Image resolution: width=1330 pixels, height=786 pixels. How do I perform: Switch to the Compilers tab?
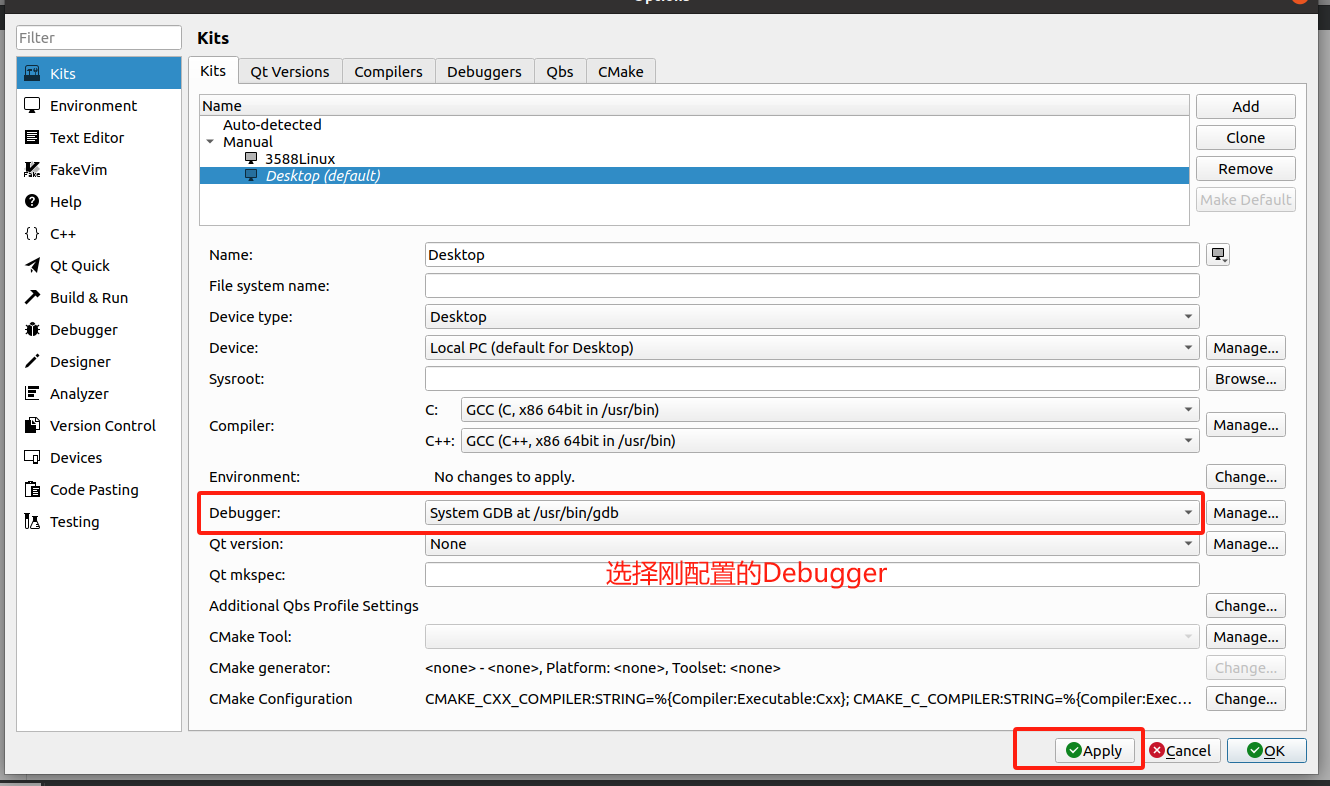pos(388,71)
